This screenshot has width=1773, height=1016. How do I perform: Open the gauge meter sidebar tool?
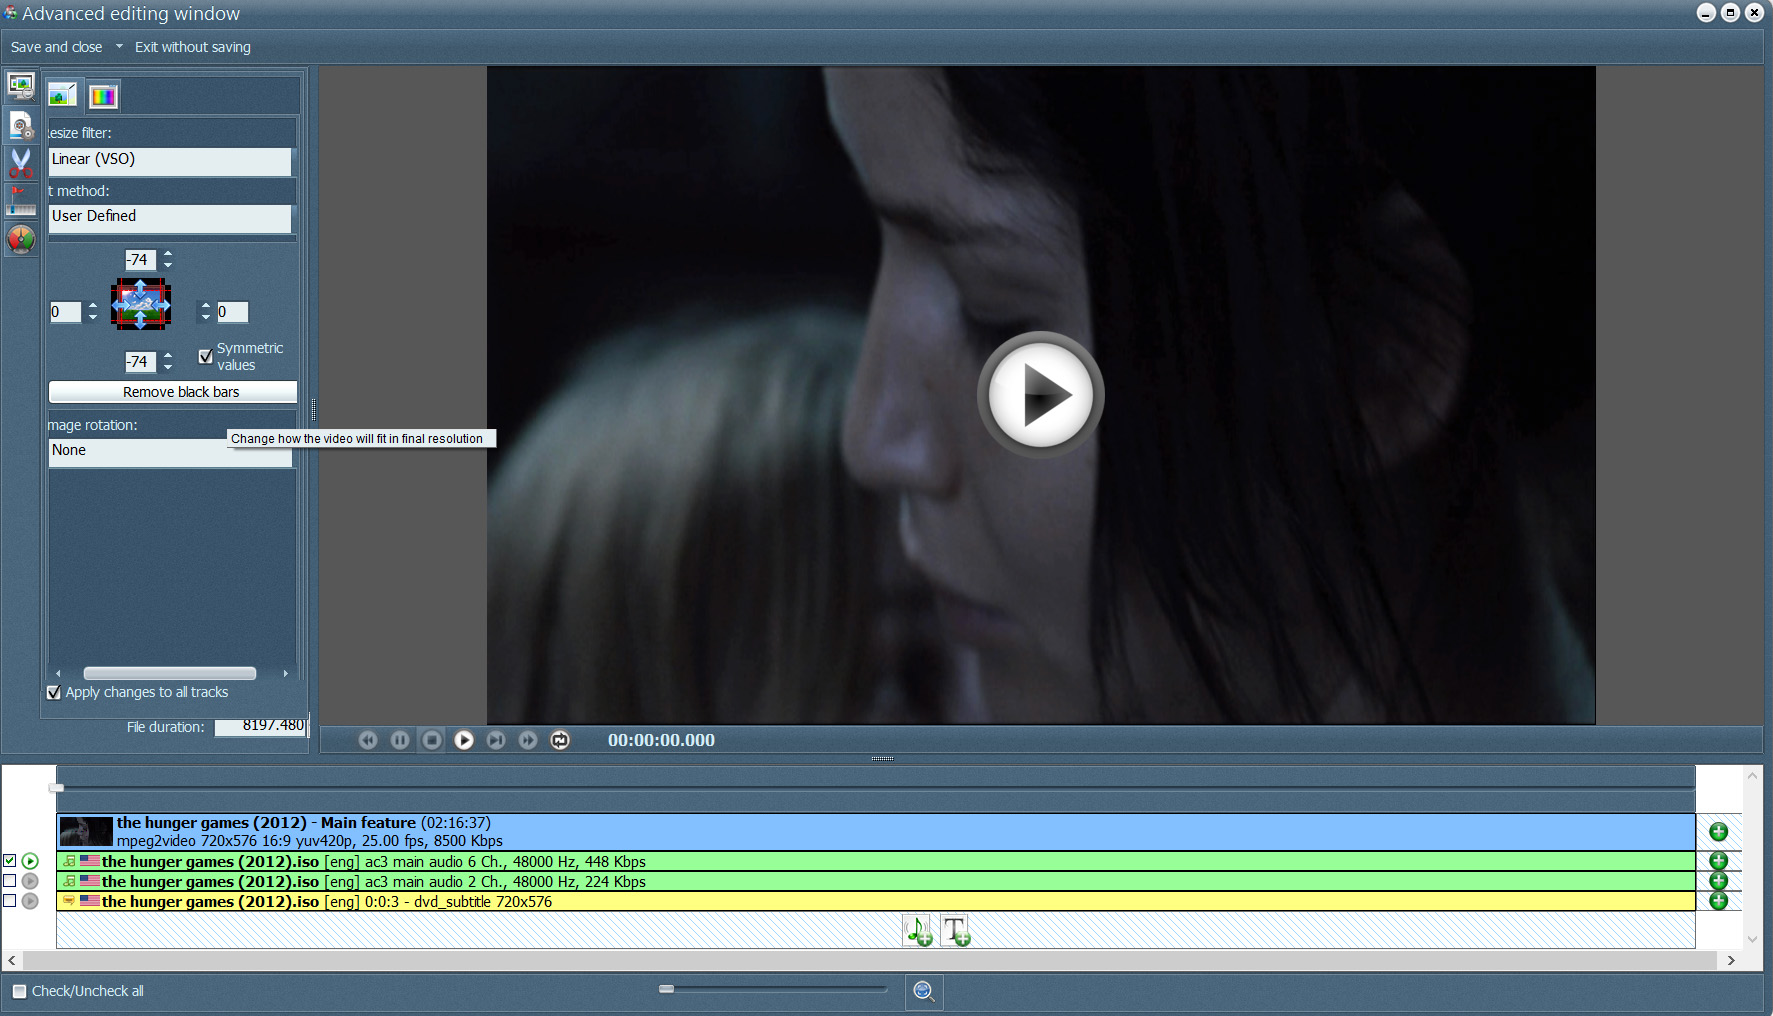click(x=21, y=239)
